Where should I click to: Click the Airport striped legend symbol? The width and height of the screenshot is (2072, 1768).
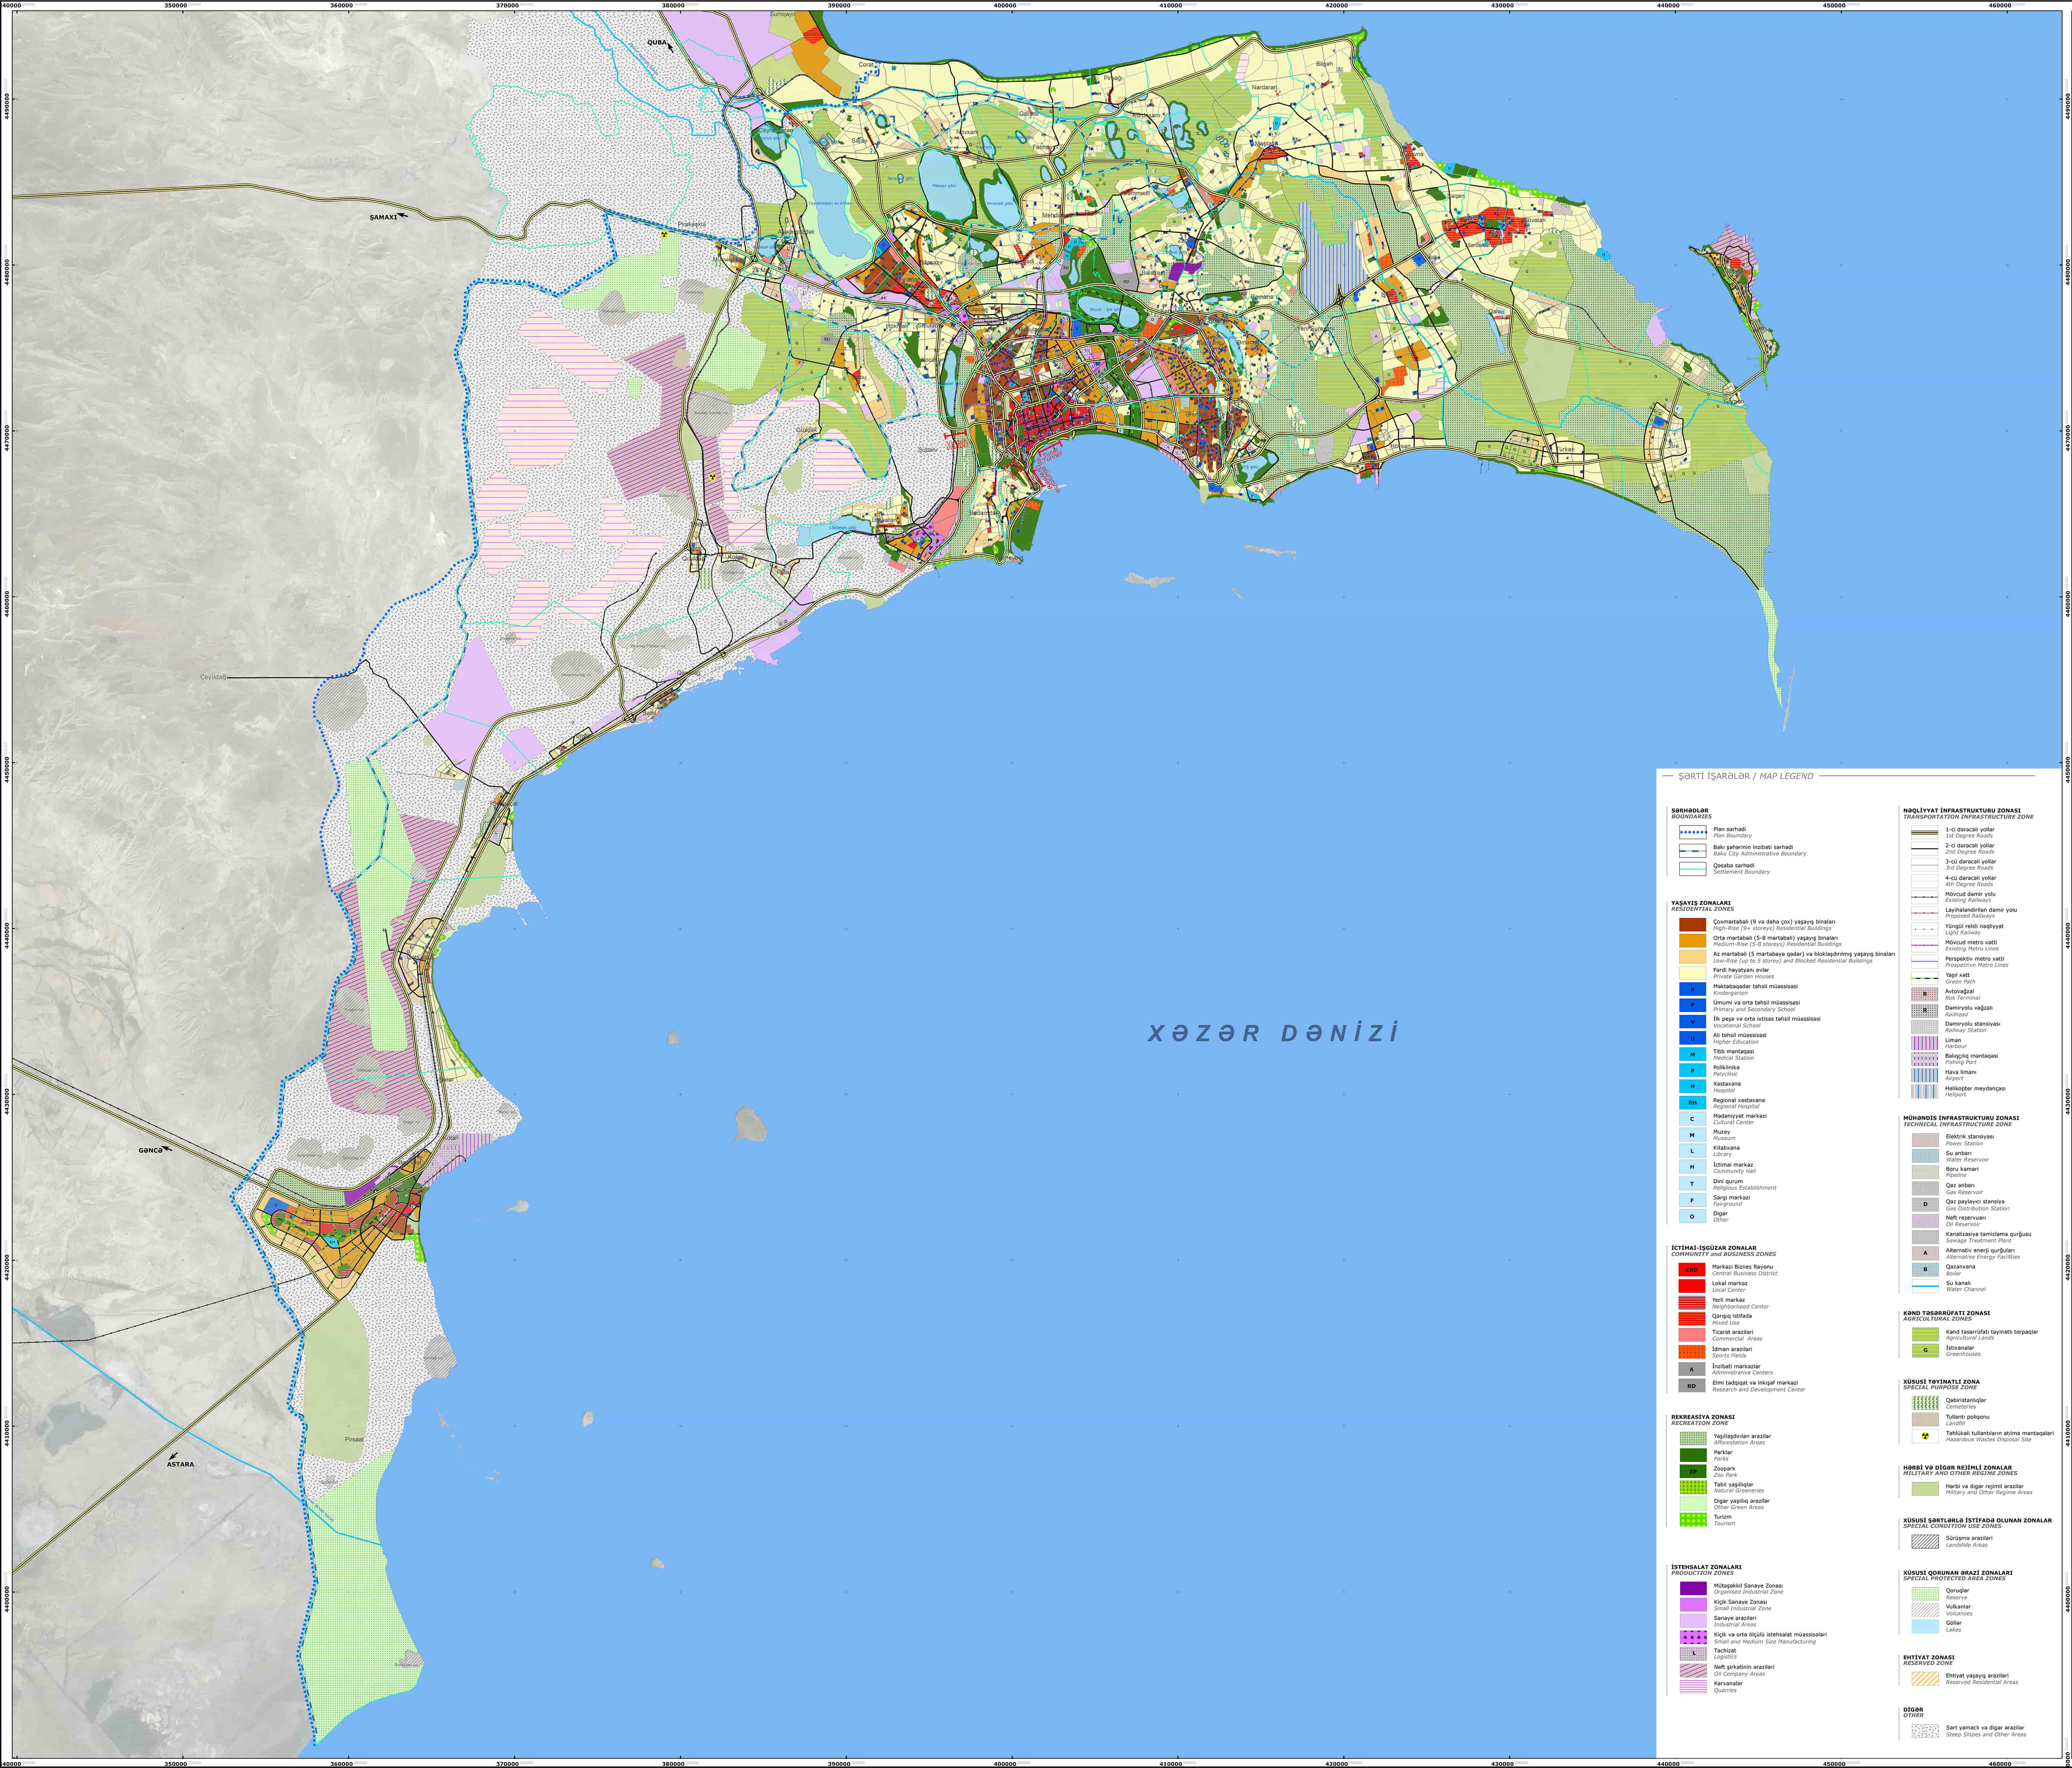click(x=1925, y=1075)
